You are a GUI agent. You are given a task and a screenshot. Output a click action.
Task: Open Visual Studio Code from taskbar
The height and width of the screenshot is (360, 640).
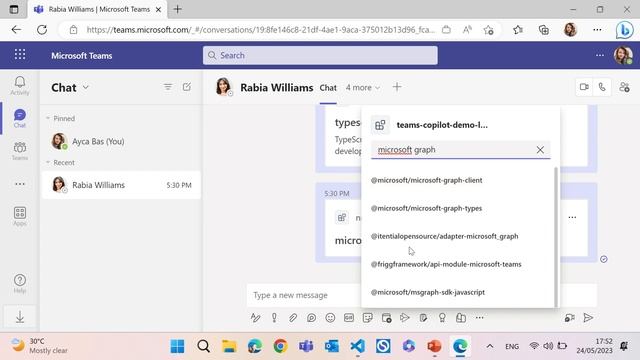[x=358, y=346]
